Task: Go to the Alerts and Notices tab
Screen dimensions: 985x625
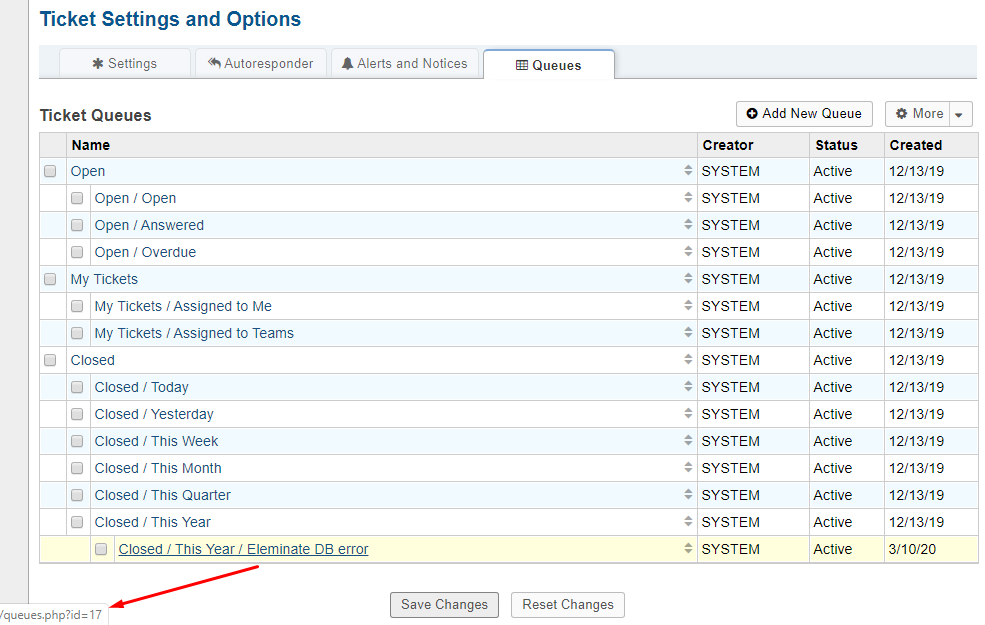Action: pos(405,63)
